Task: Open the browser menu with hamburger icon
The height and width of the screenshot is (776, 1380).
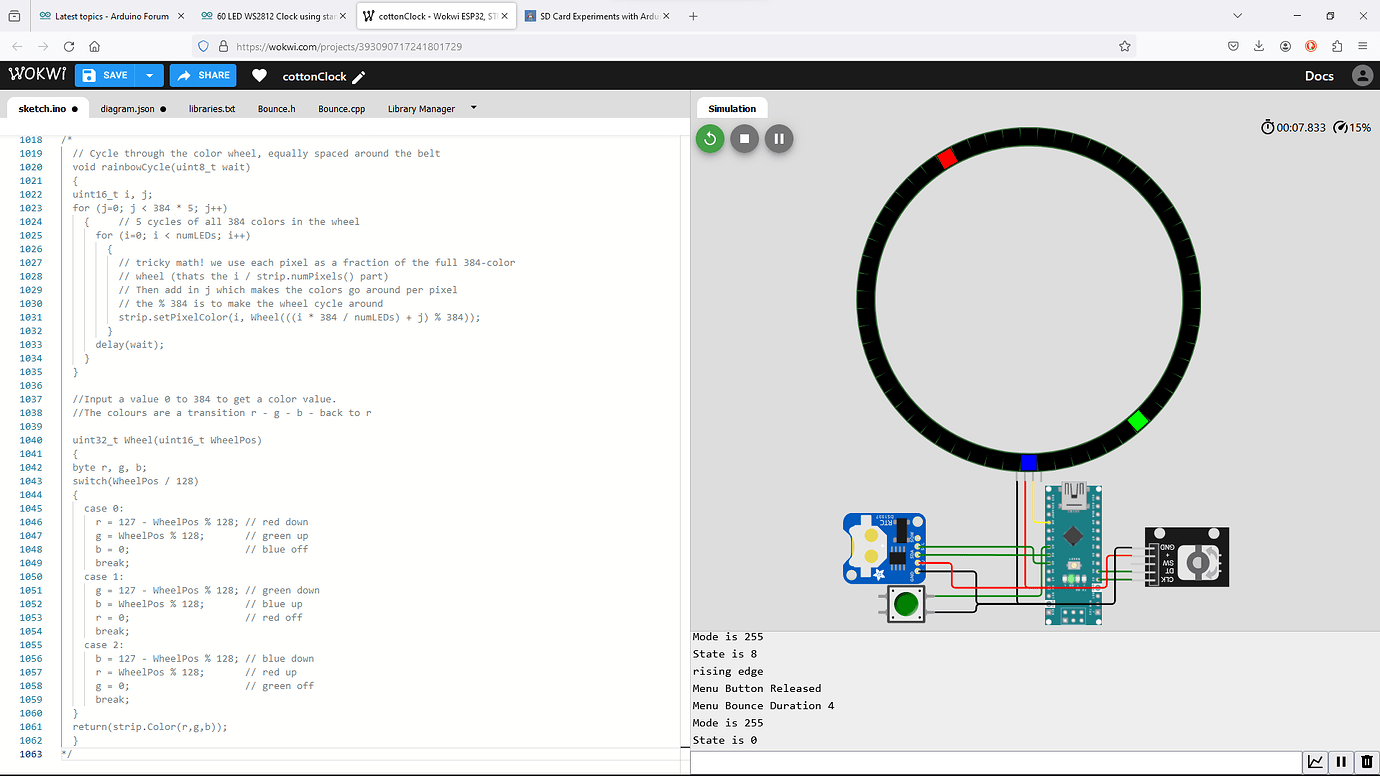Action: click(1363, 45)
